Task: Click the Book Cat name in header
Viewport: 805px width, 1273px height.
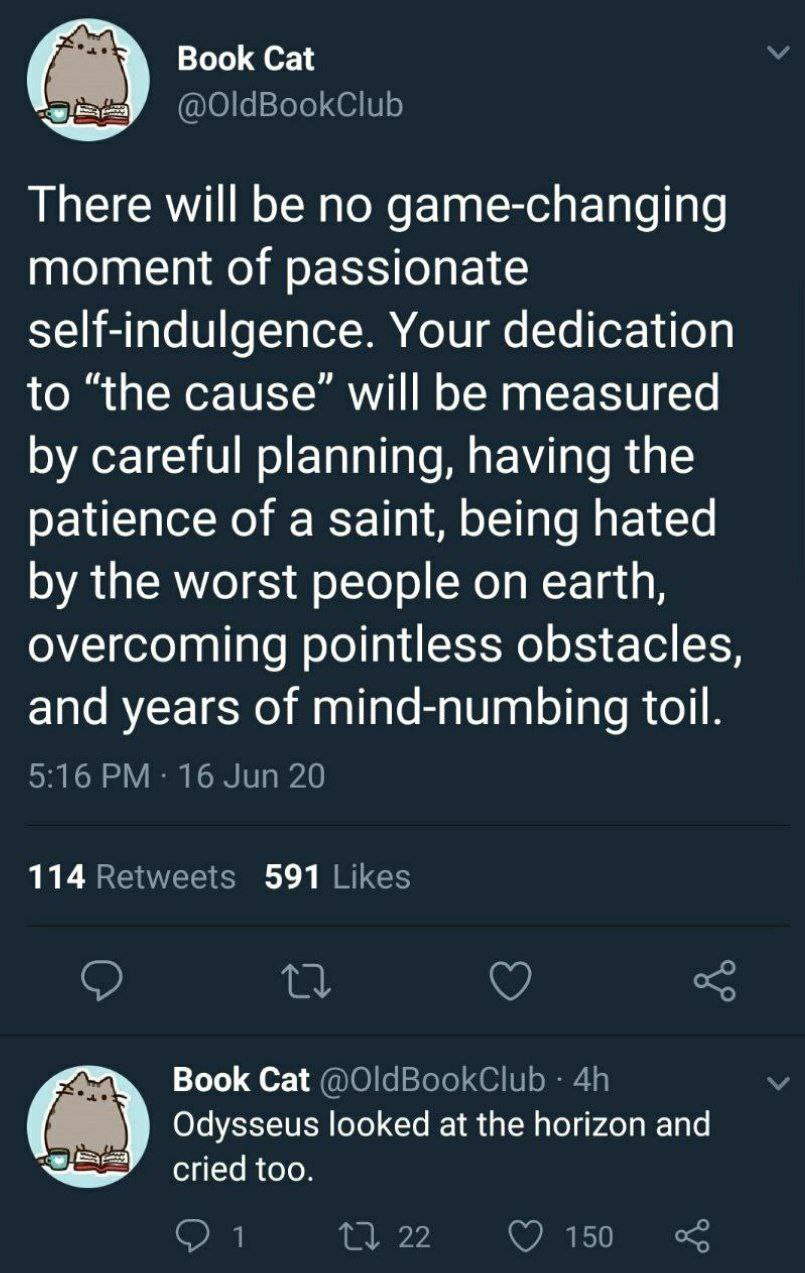Action: [x=245, y=59]
